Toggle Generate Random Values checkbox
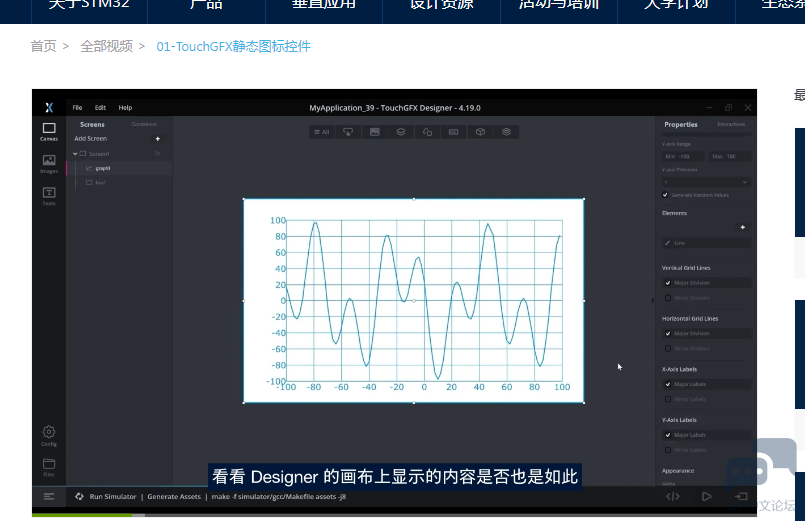 (665, 195)
